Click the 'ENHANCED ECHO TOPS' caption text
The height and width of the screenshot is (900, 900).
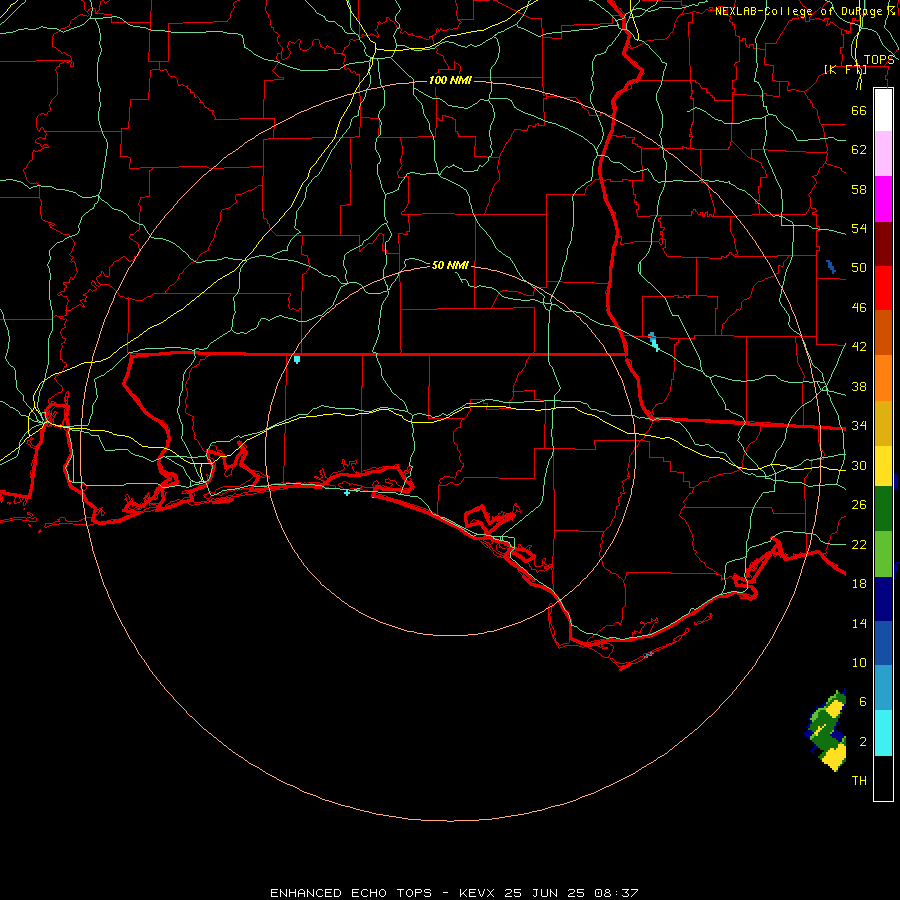tap(351, 893)
